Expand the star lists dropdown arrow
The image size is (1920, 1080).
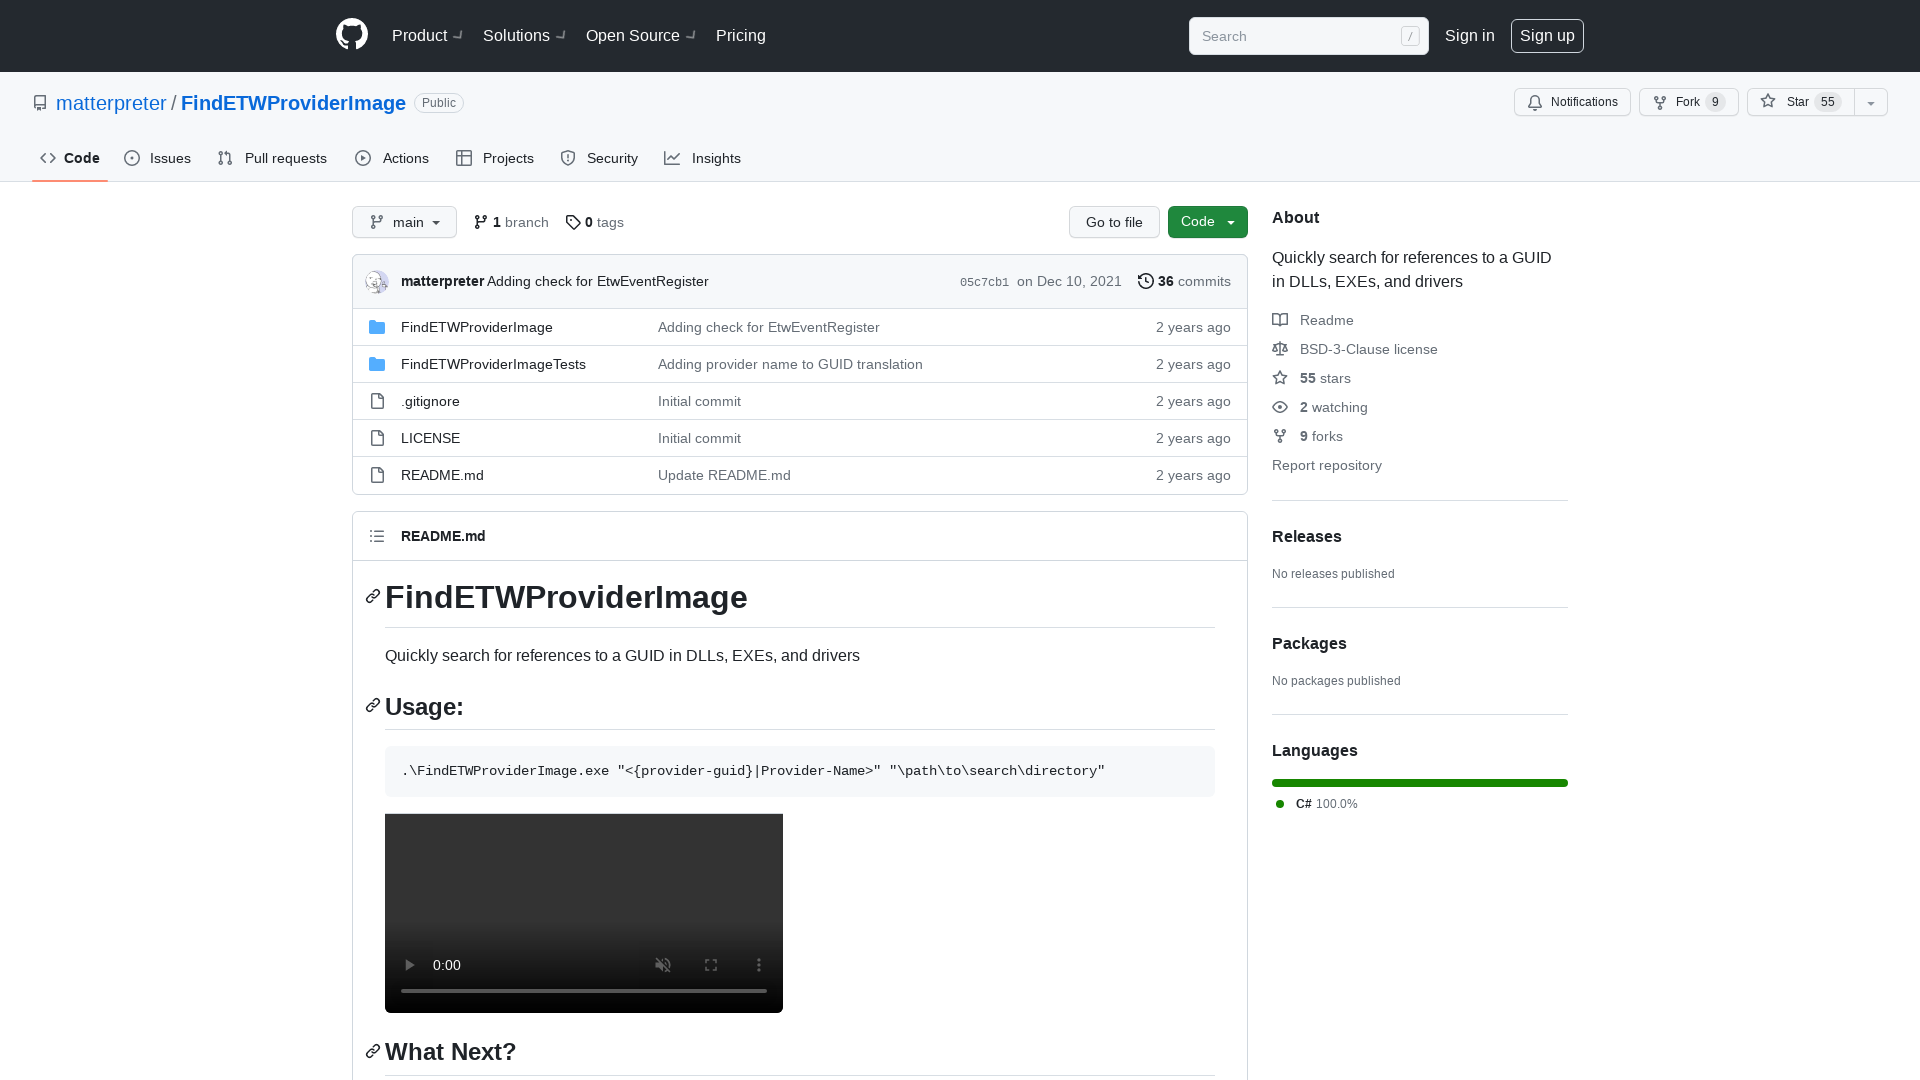[1871, 102]
